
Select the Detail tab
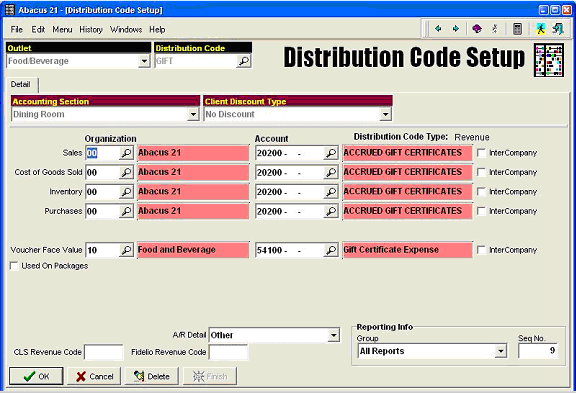(x=21, y=84)
